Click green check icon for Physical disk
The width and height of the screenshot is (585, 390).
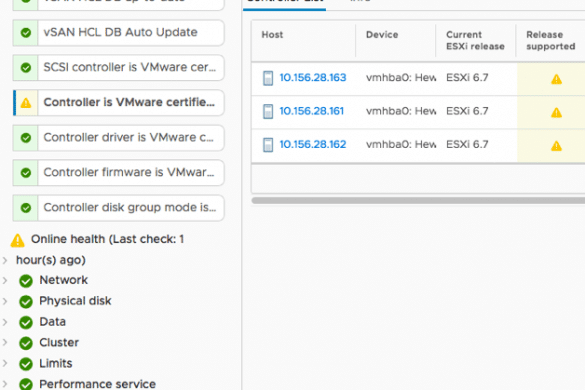pos(26,302)
